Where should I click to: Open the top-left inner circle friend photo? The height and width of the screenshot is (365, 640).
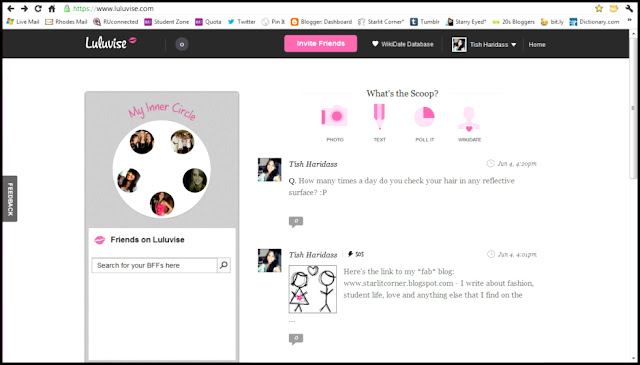[x=142, y=142]
